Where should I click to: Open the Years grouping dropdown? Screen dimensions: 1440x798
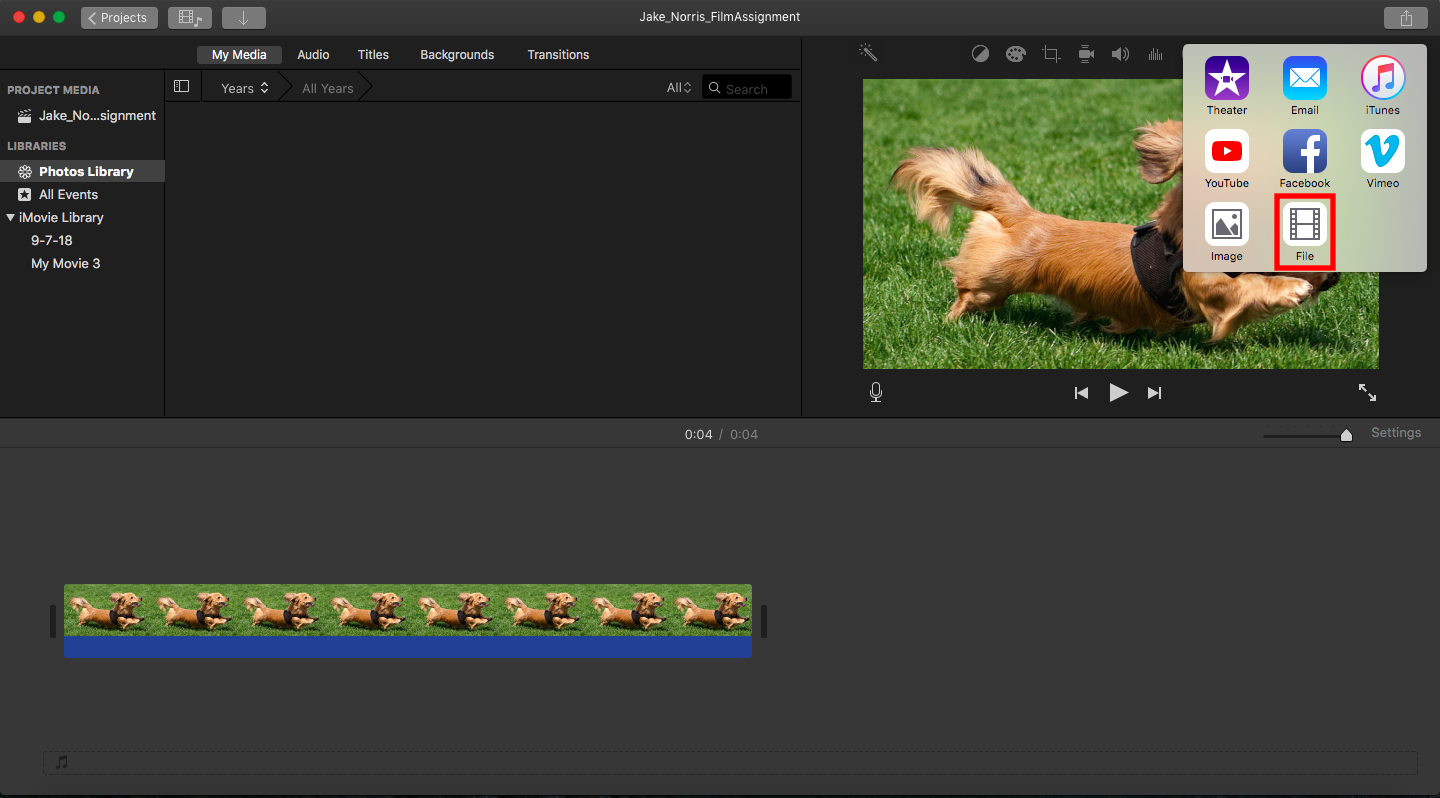point(244,88)
